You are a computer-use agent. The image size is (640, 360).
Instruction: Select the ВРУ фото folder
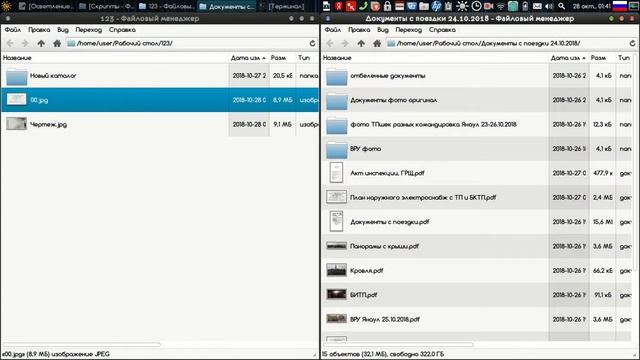477,149
